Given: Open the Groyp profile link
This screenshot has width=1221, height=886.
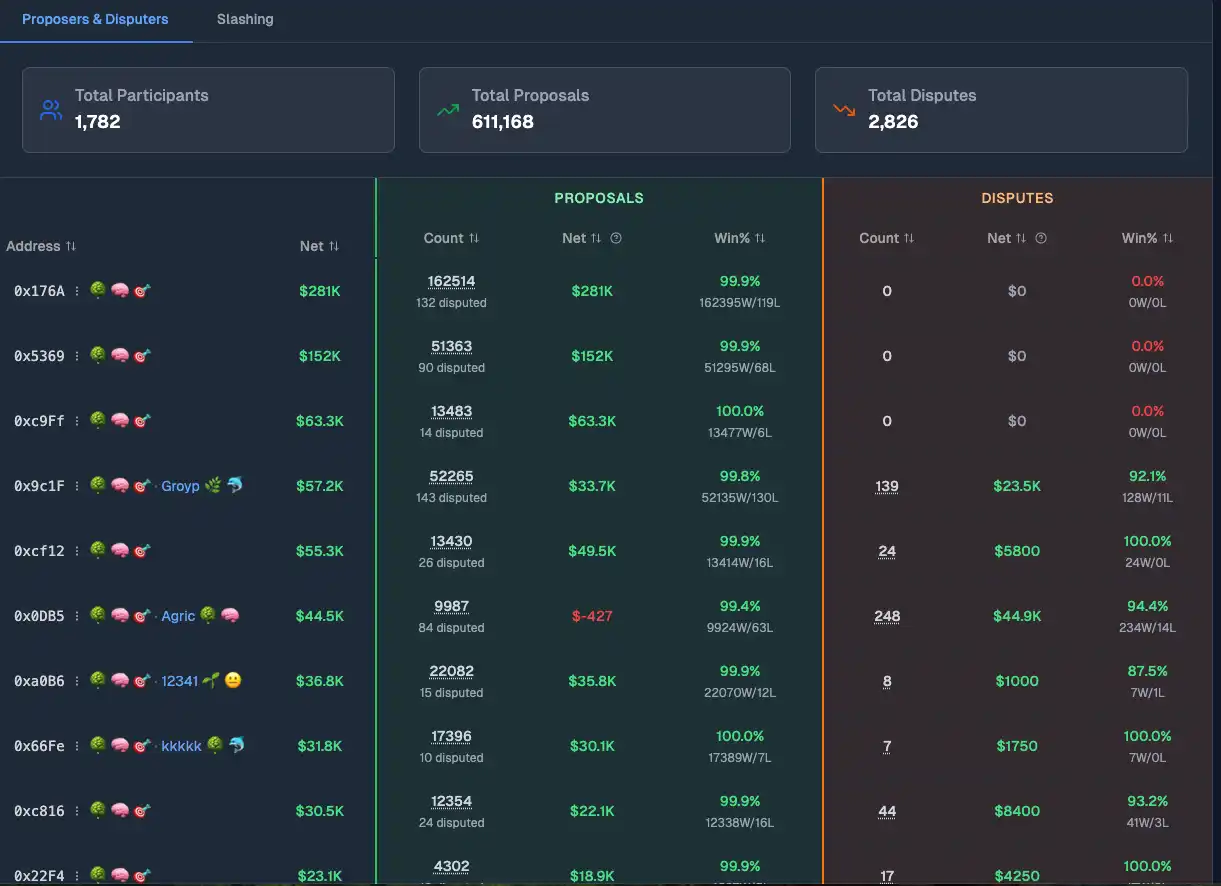Looking at the screenshot, I should [180, 485].
